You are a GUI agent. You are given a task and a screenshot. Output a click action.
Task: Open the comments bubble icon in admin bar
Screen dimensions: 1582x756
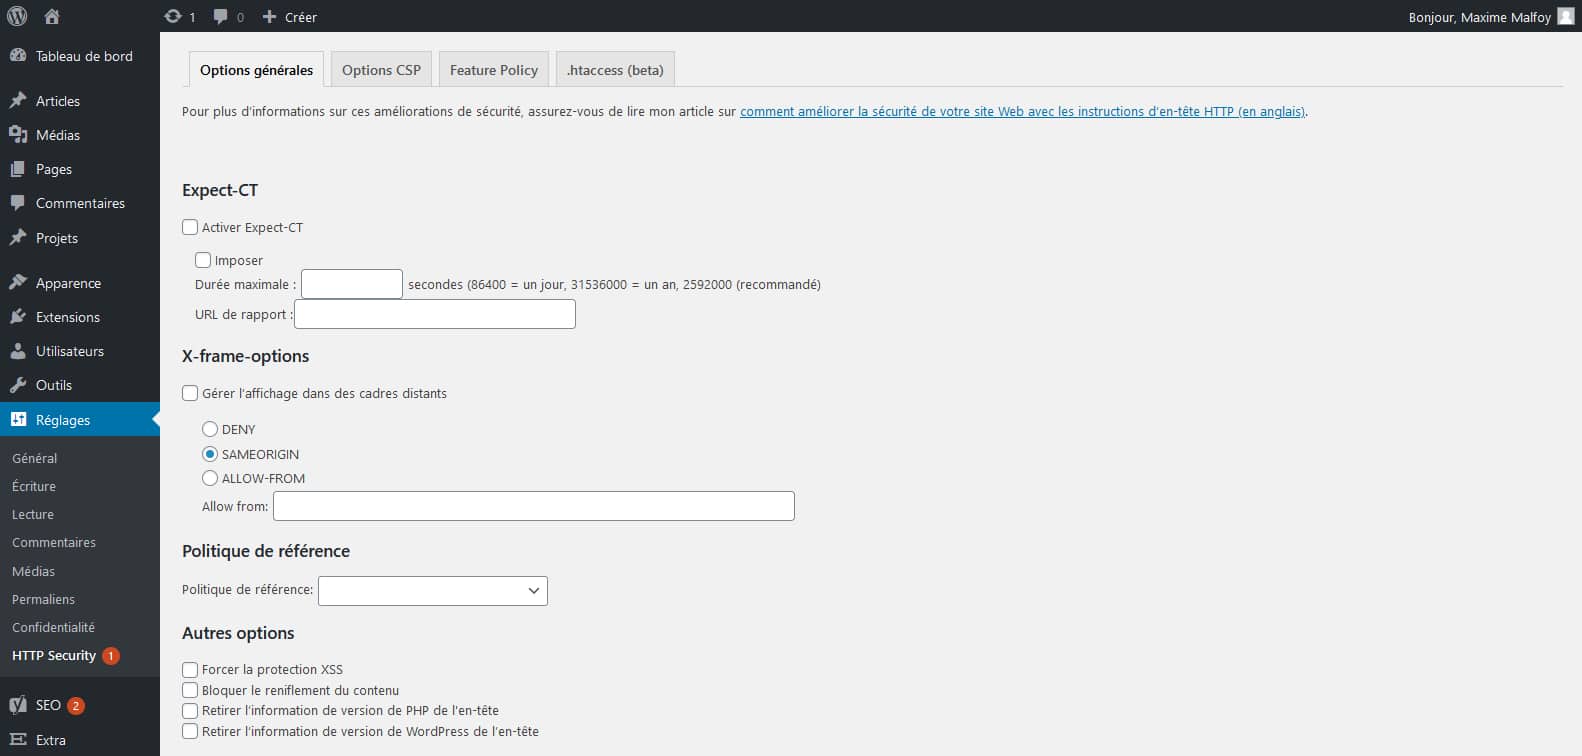[221, 16]
